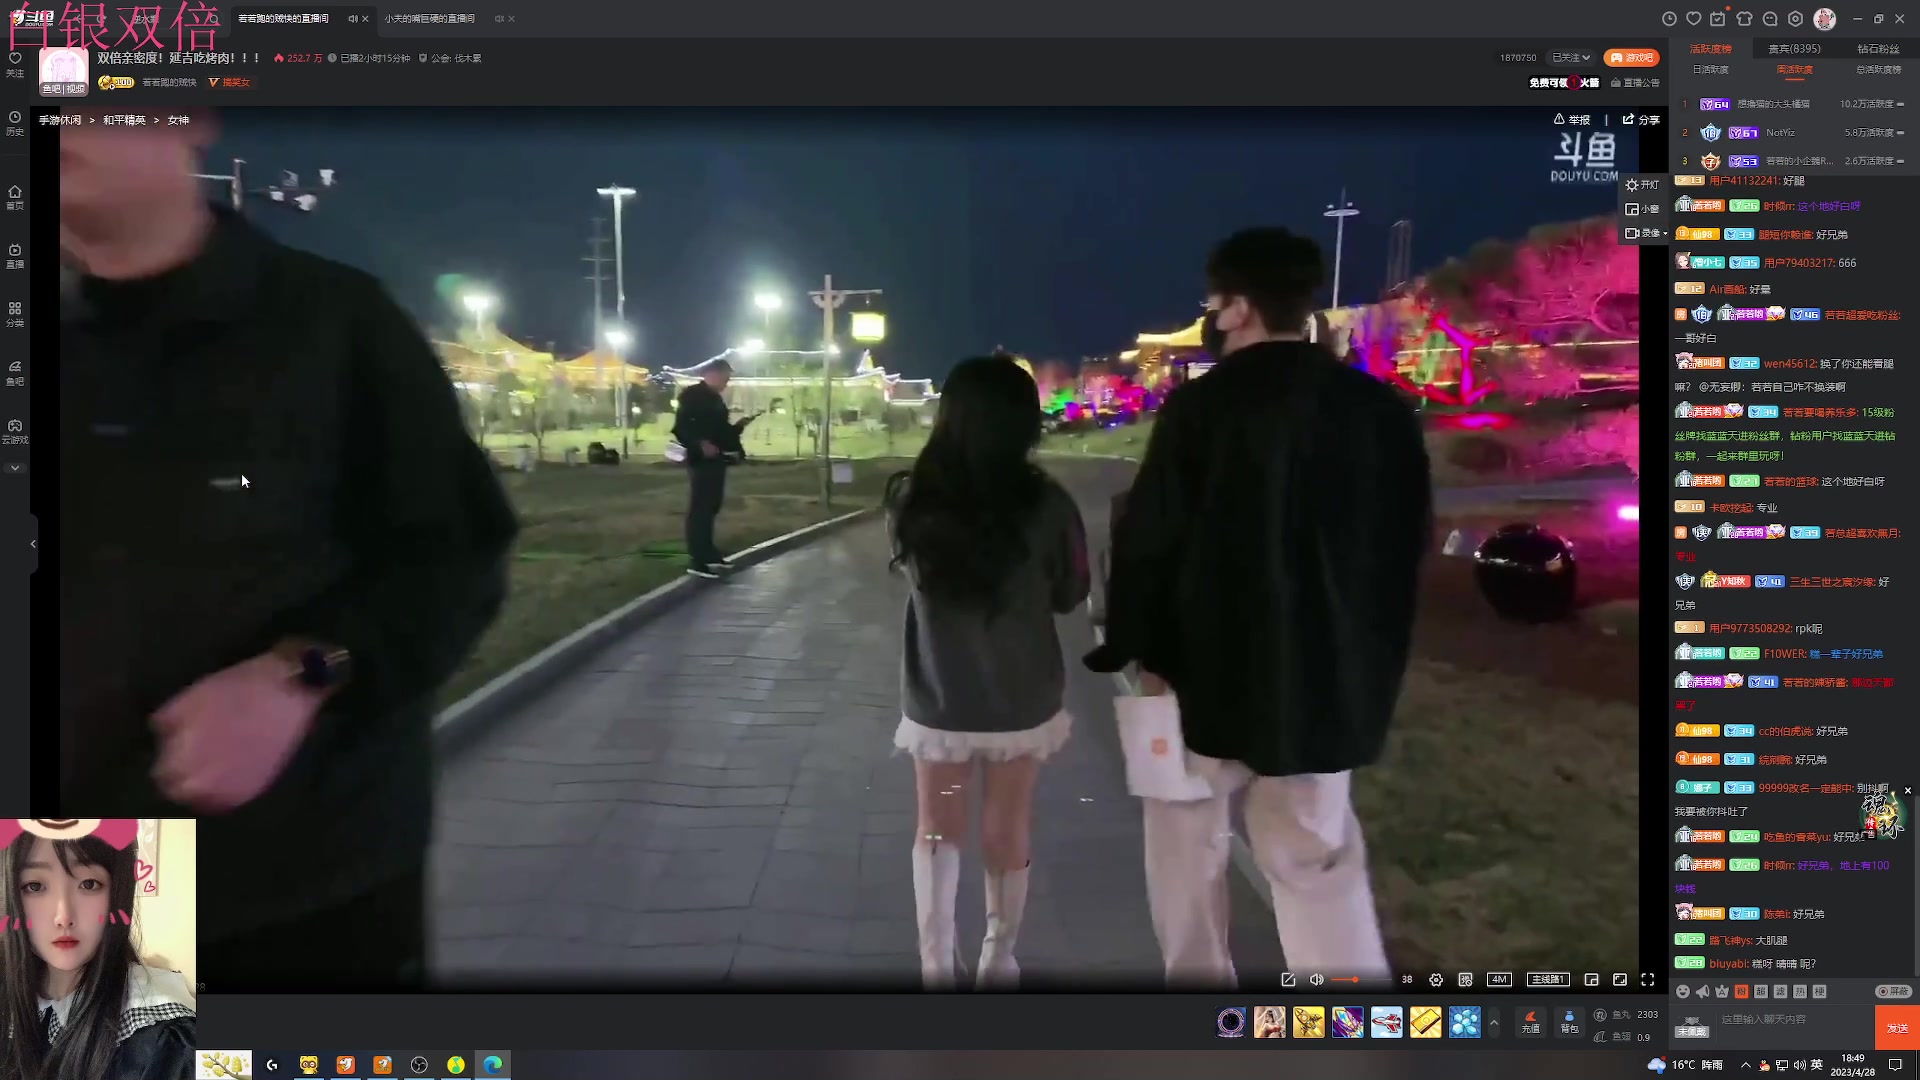Open video player settings gear
1920x1080 pixels.
click(1436, 980)
